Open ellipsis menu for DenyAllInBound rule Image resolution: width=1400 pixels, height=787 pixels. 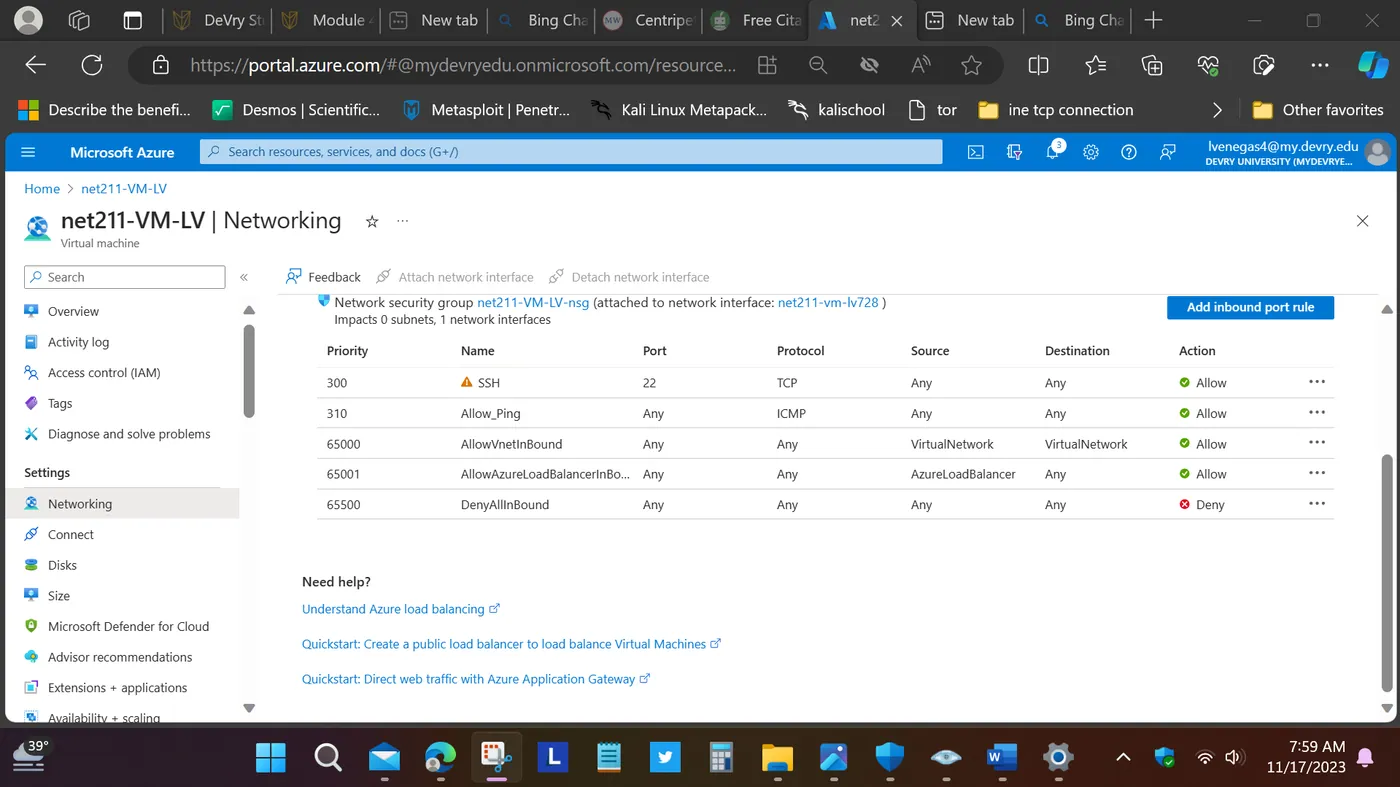click(1317, 504)
